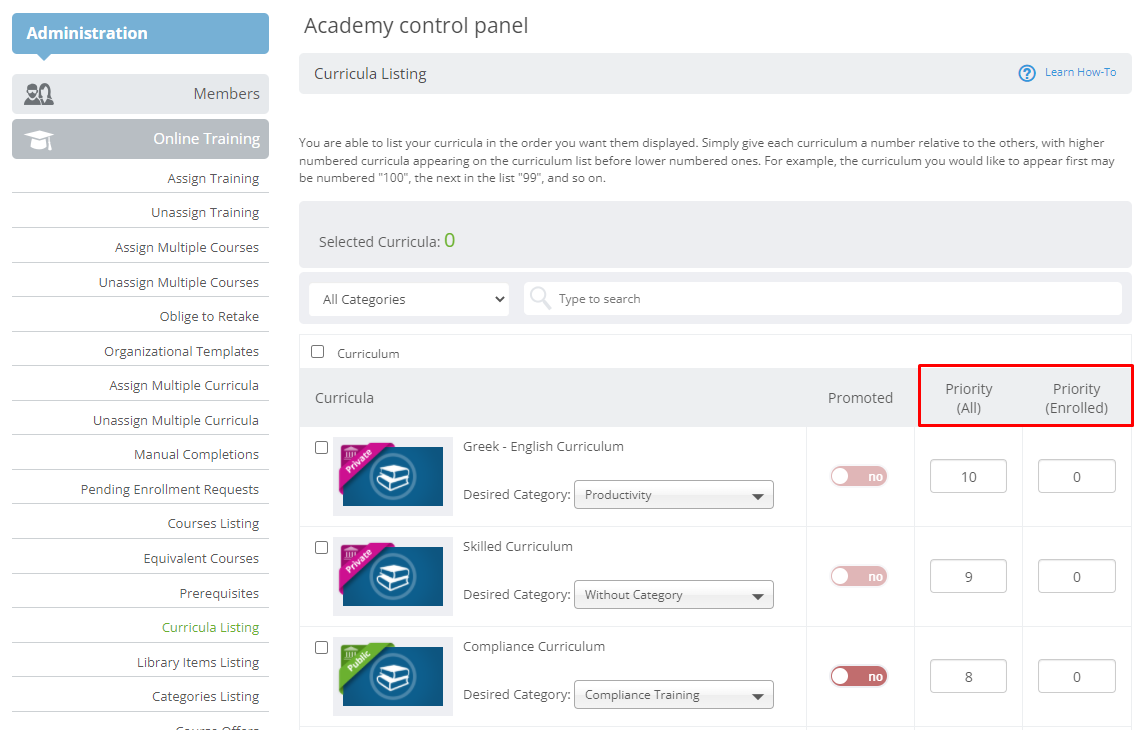Toggle Promoted switch for Compliance Curriculum
Screen dimensions: 1142x730
click(x=859, y=677)
